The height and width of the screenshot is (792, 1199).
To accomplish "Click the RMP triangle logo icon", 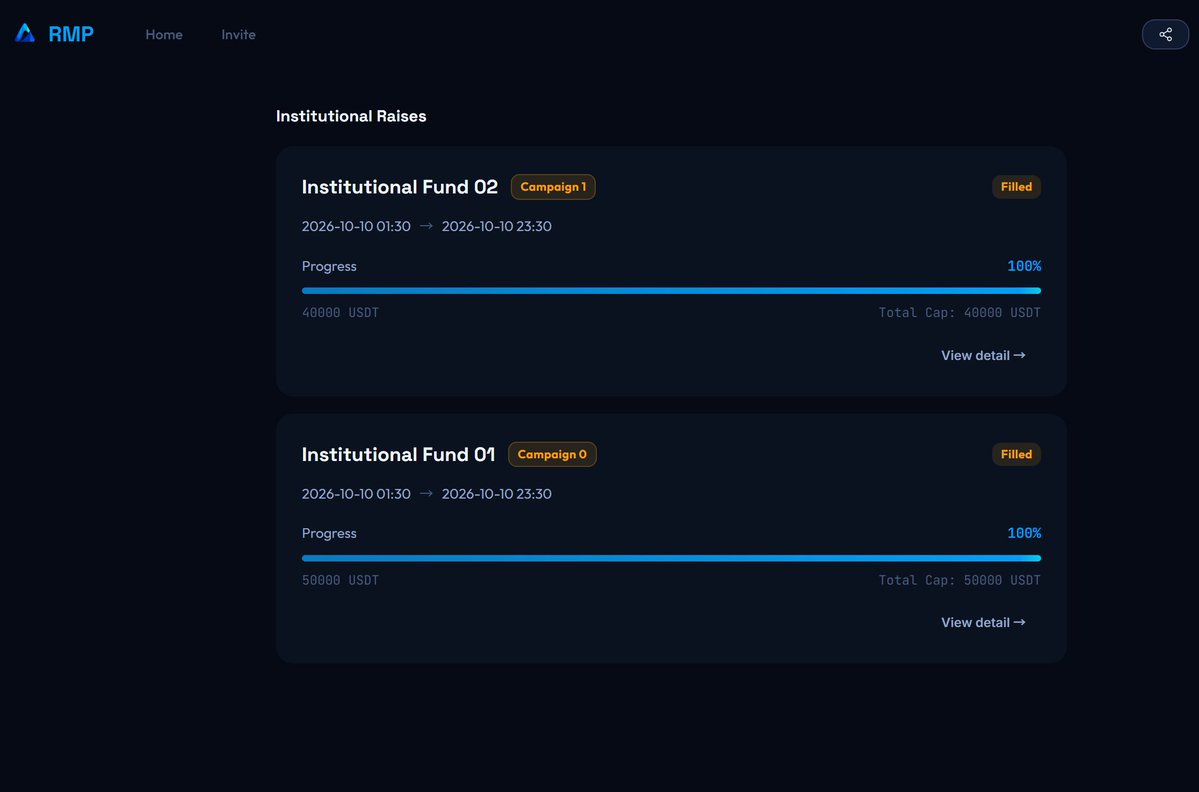I will [25, 33].
